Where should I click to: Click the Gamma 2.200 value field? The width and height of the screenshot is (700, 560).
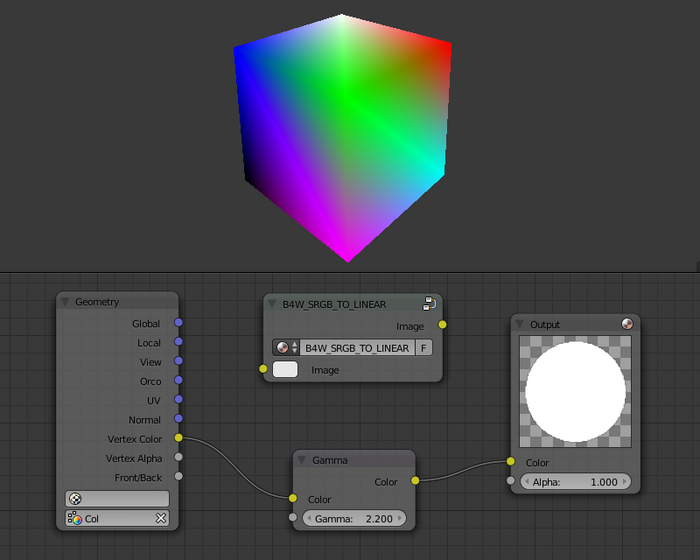(354, 518)
